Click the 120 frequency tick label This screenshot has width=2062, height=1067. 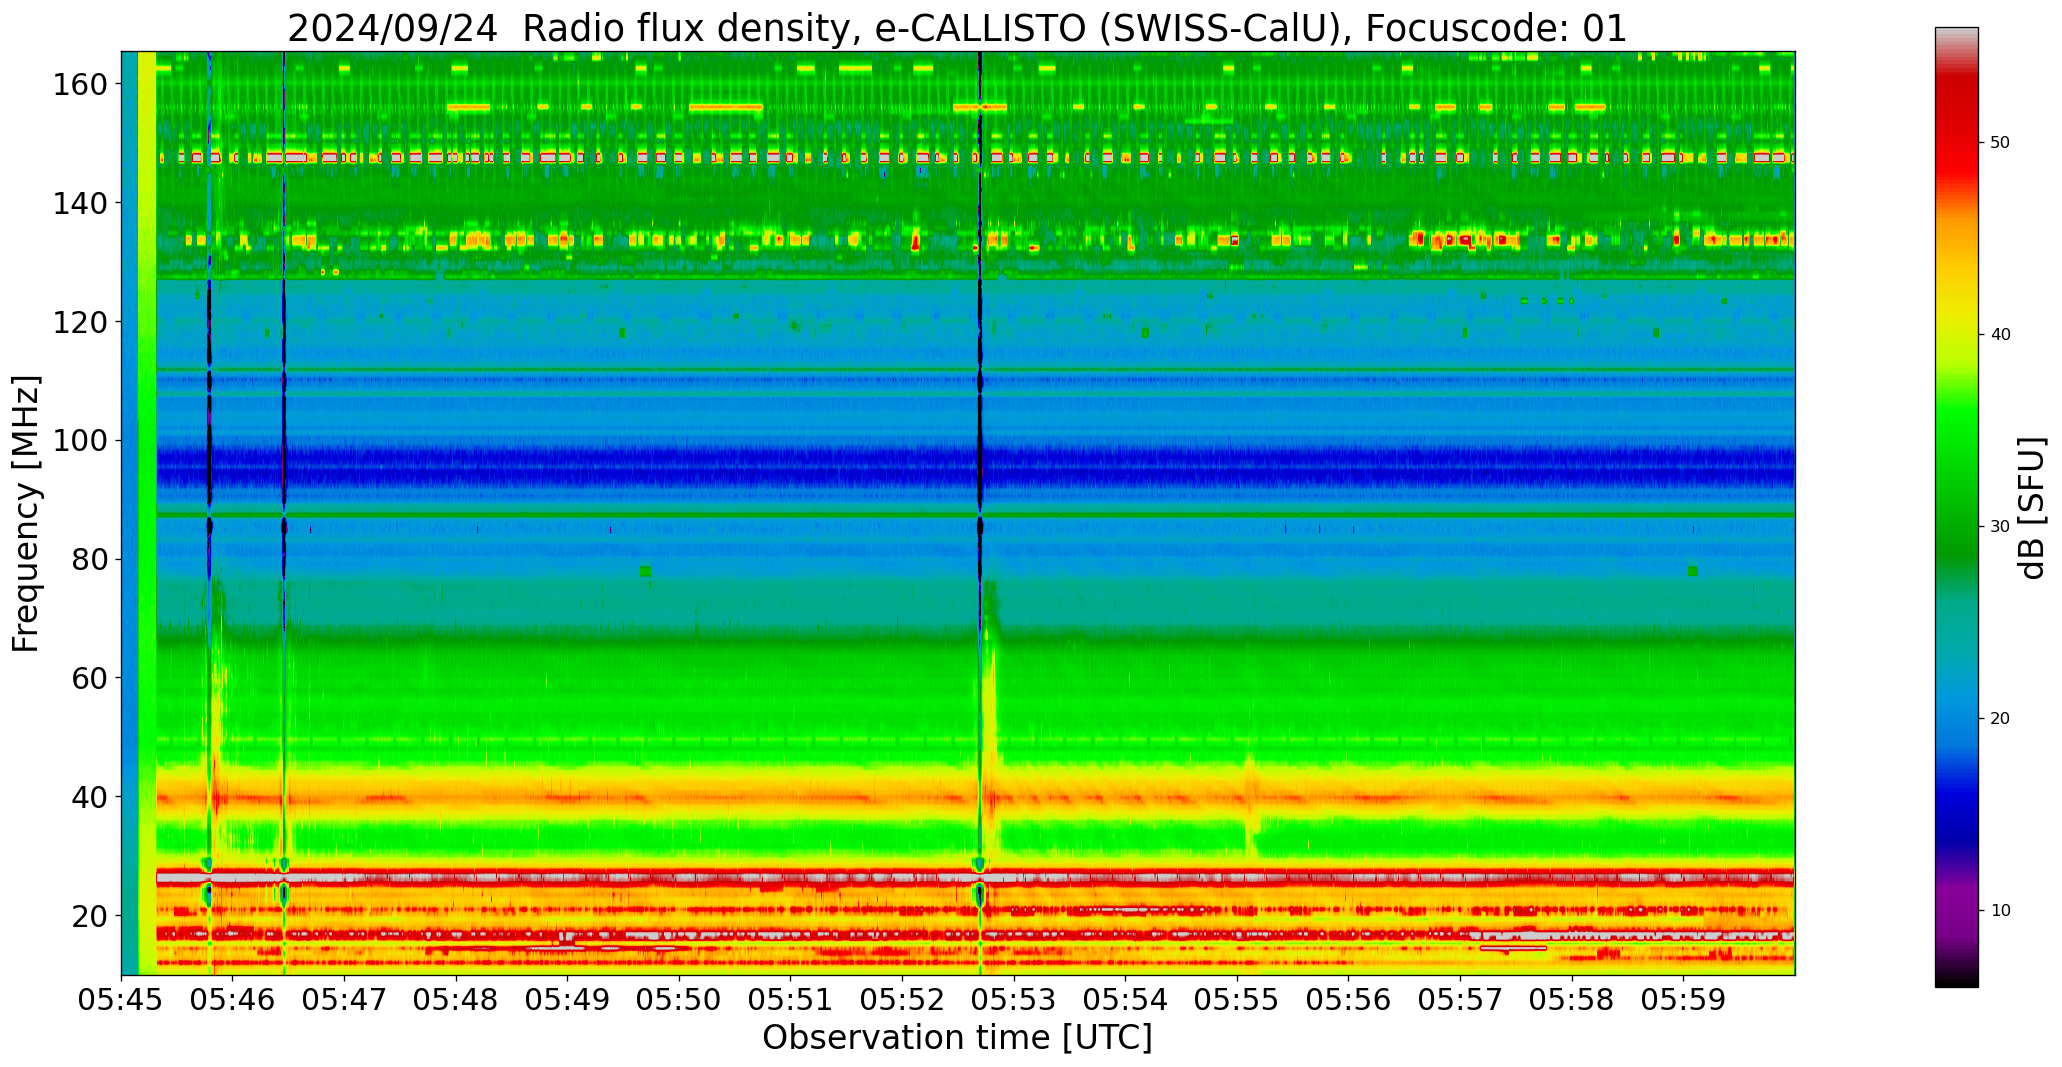click(x=80, y=322)
